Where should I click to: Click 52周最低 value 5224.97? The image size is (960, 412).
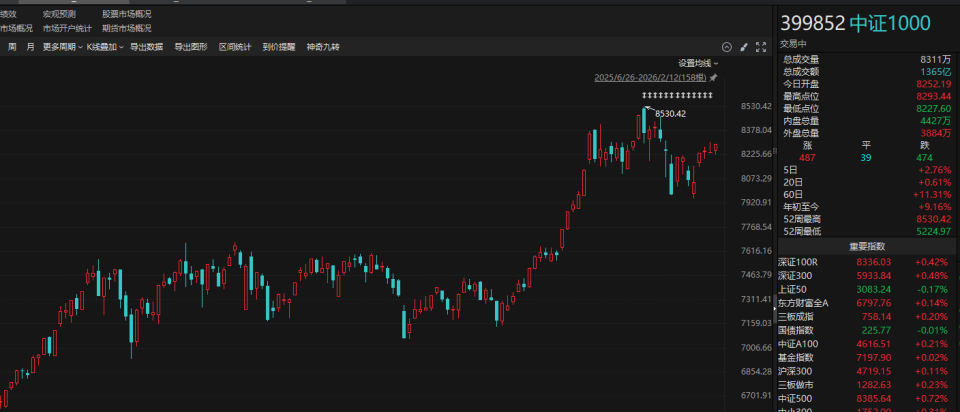pyautogui.click(x=934, y=231)
